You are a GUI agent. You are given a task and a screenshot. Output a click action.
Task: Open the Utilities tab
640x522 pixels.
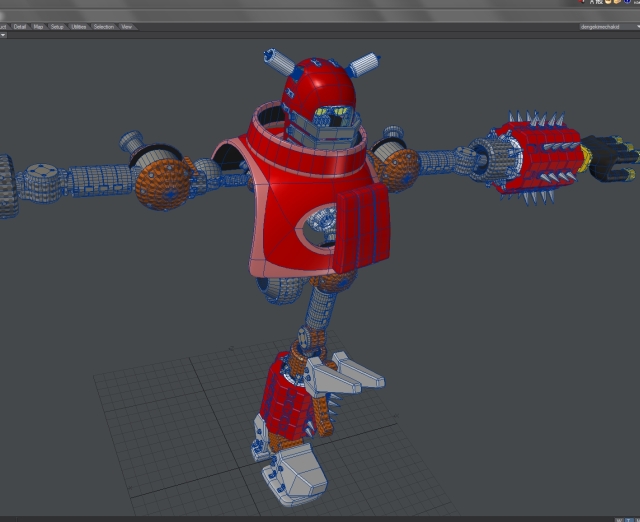click(x=79, y=26)
